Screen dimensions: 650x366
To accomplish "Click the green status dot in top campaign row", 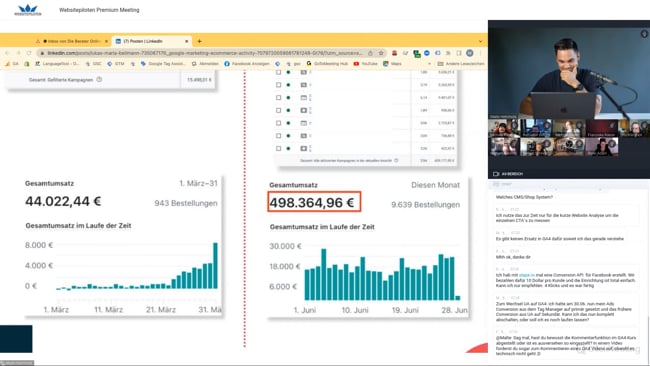I will tap(289, 72).
